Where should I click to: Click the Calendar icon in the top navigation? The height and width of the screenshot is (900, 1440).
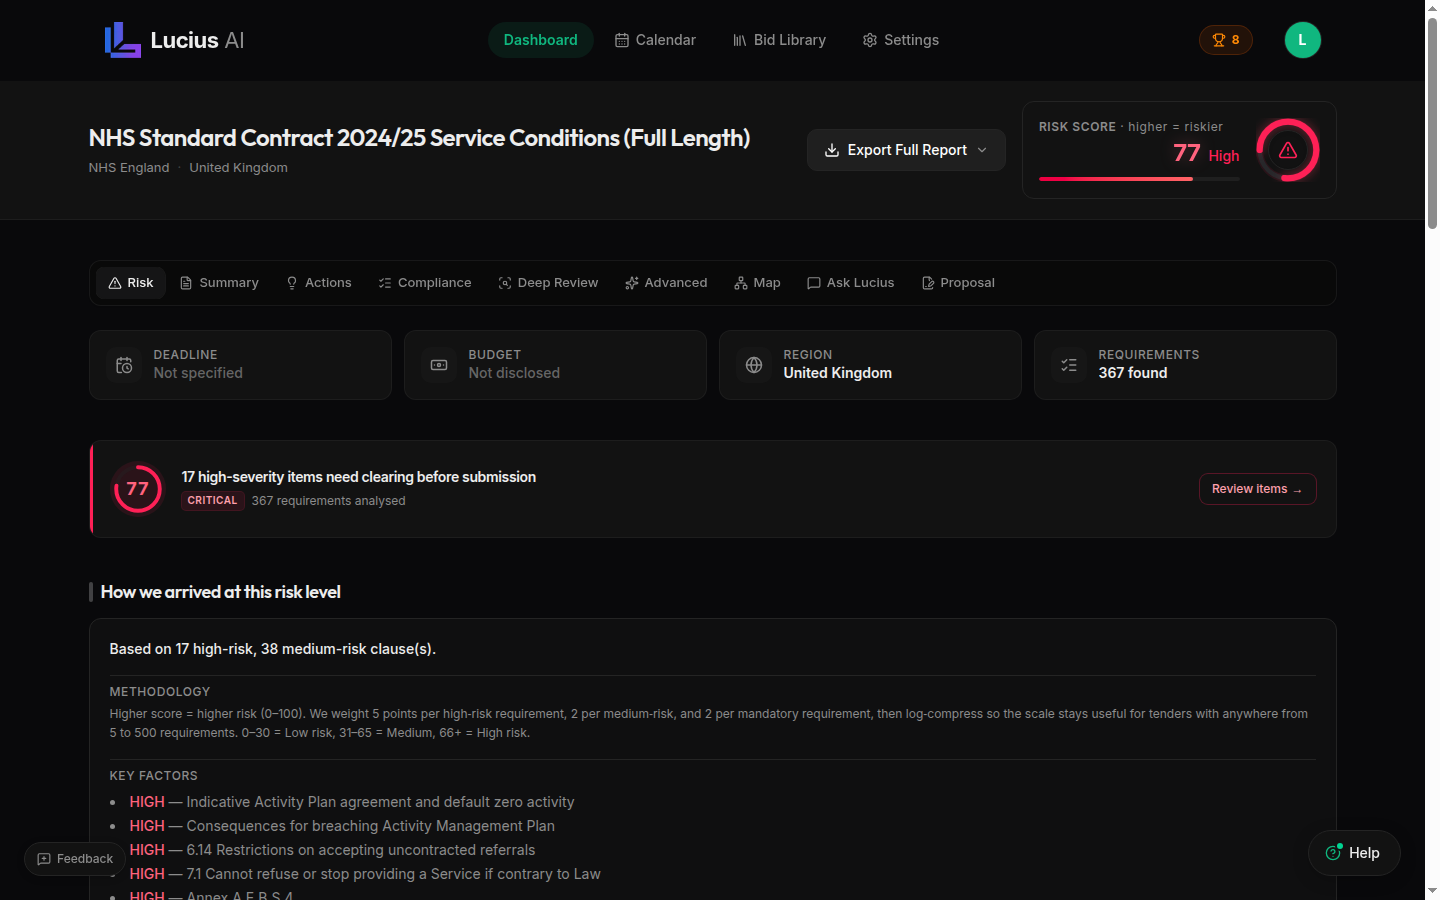coord(622,40)
